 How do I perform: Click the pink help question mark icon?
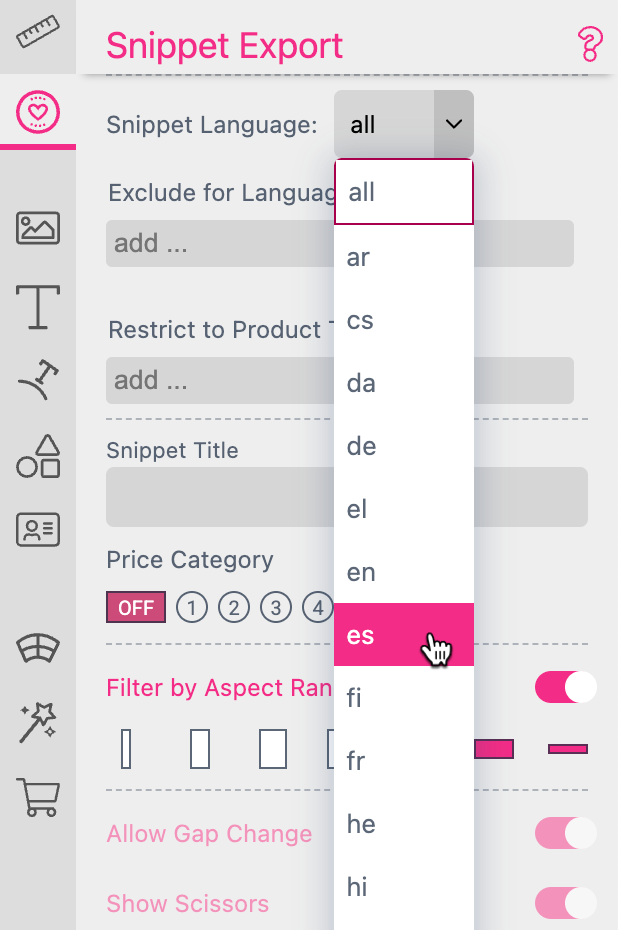pos(590,45)
